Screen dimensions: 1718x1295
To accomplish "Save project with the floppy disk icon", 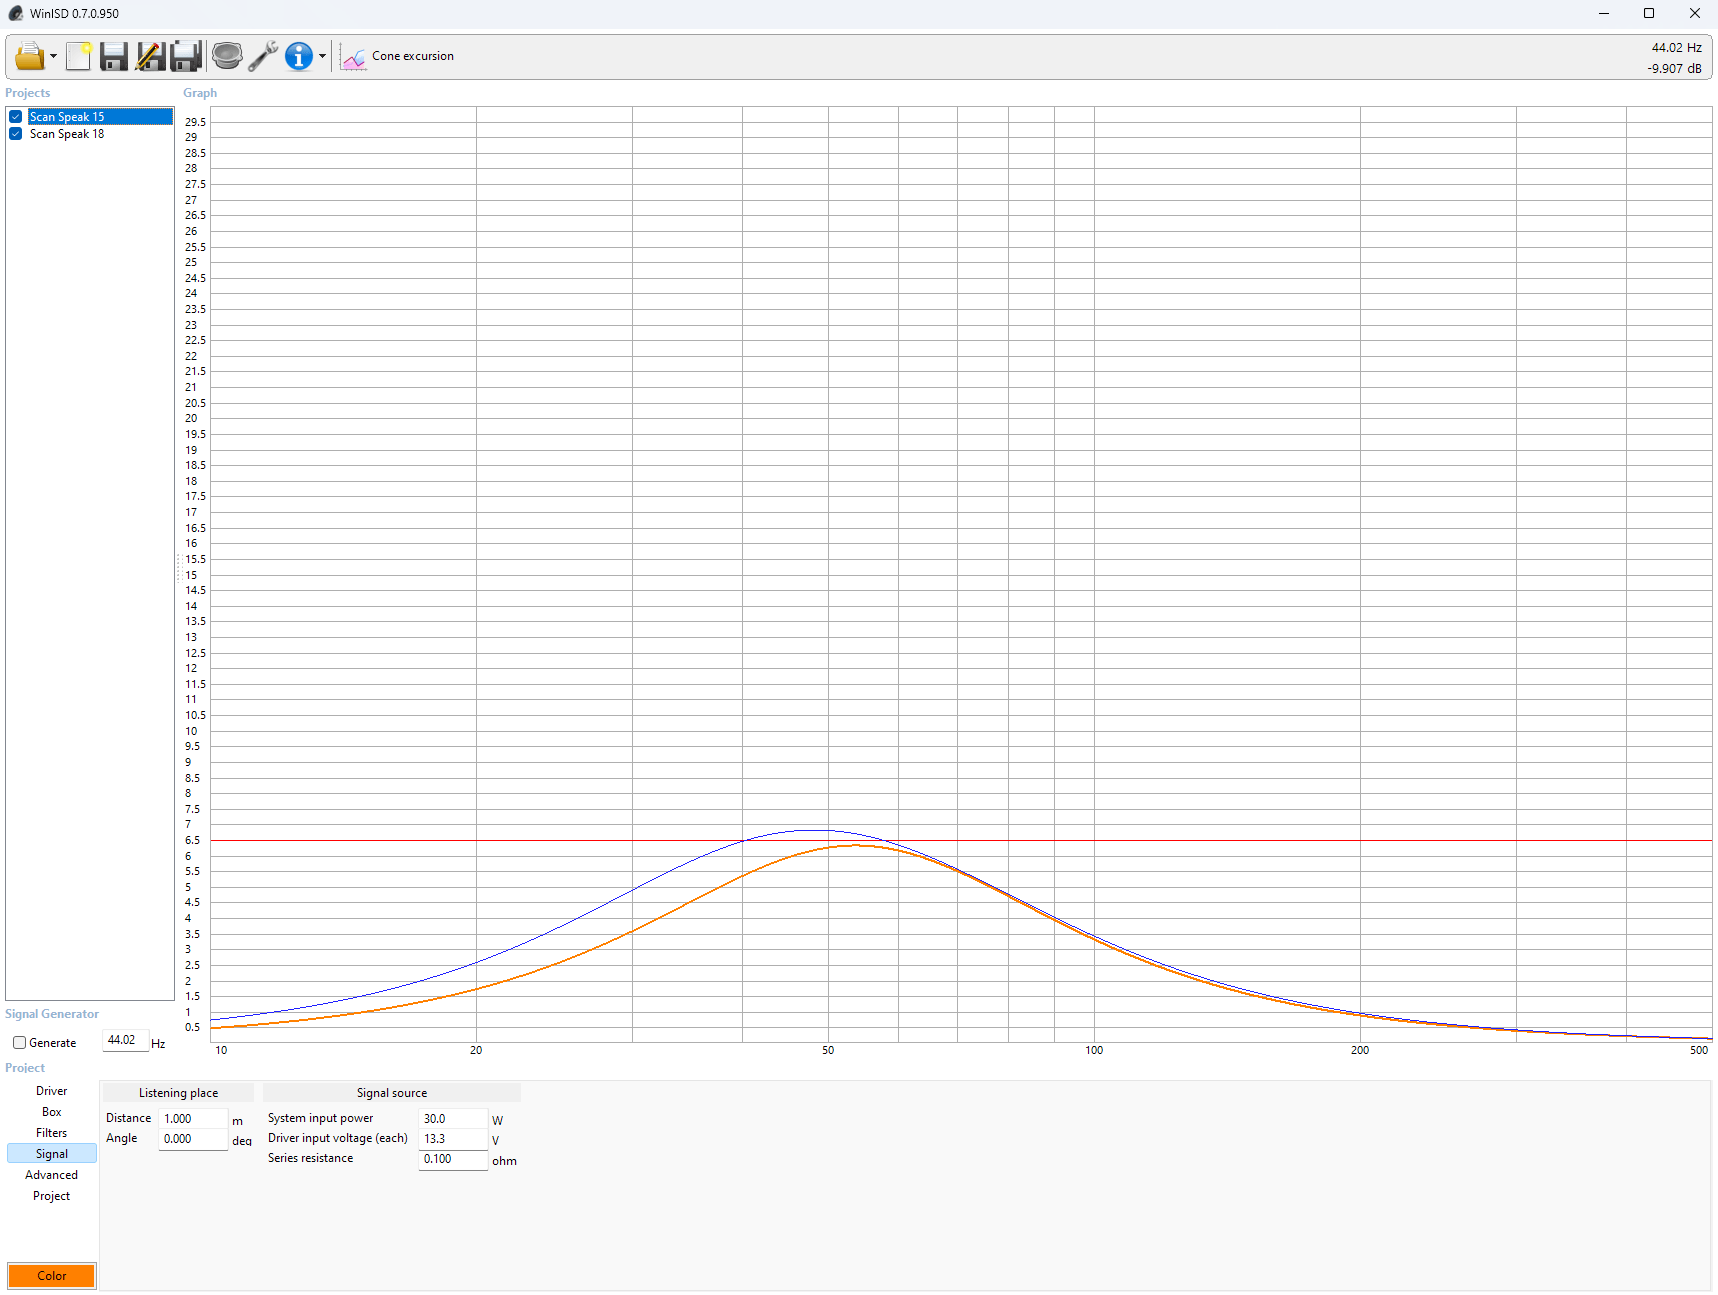I will coord(114,56).
